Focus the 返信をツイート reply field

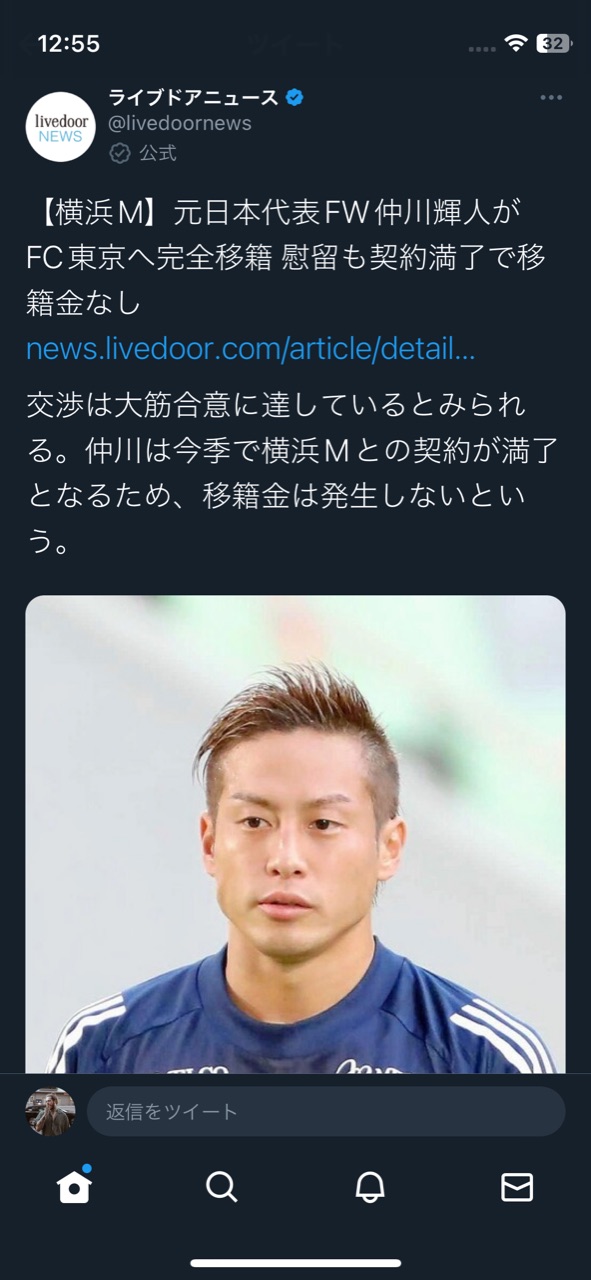(x=326, y=1111)
